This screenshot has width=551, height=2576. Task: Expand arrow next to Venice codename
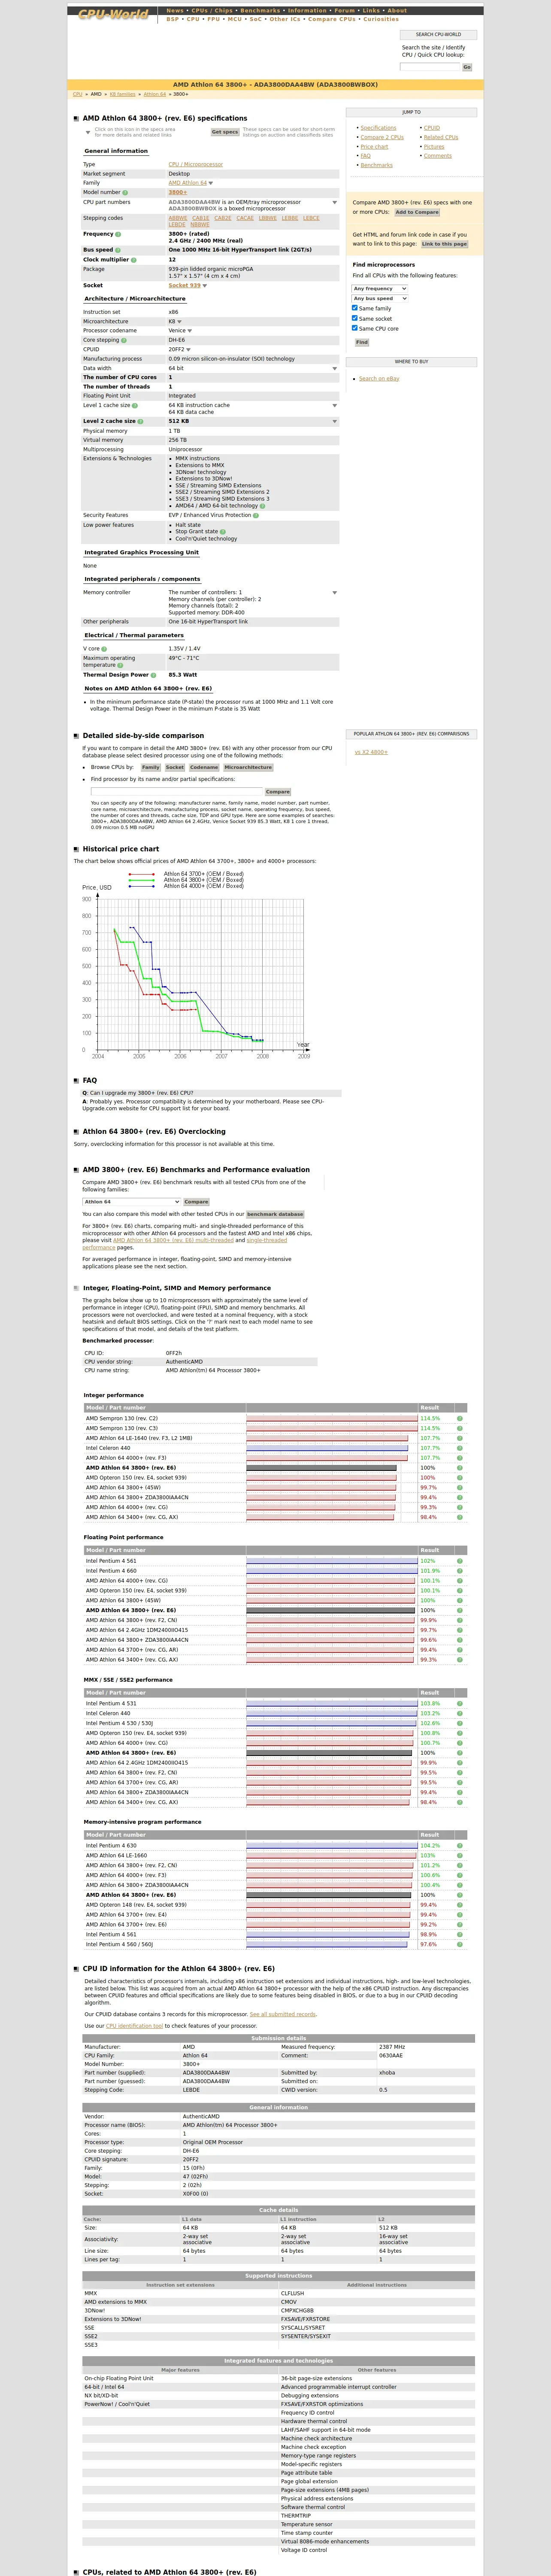[190, 331]
